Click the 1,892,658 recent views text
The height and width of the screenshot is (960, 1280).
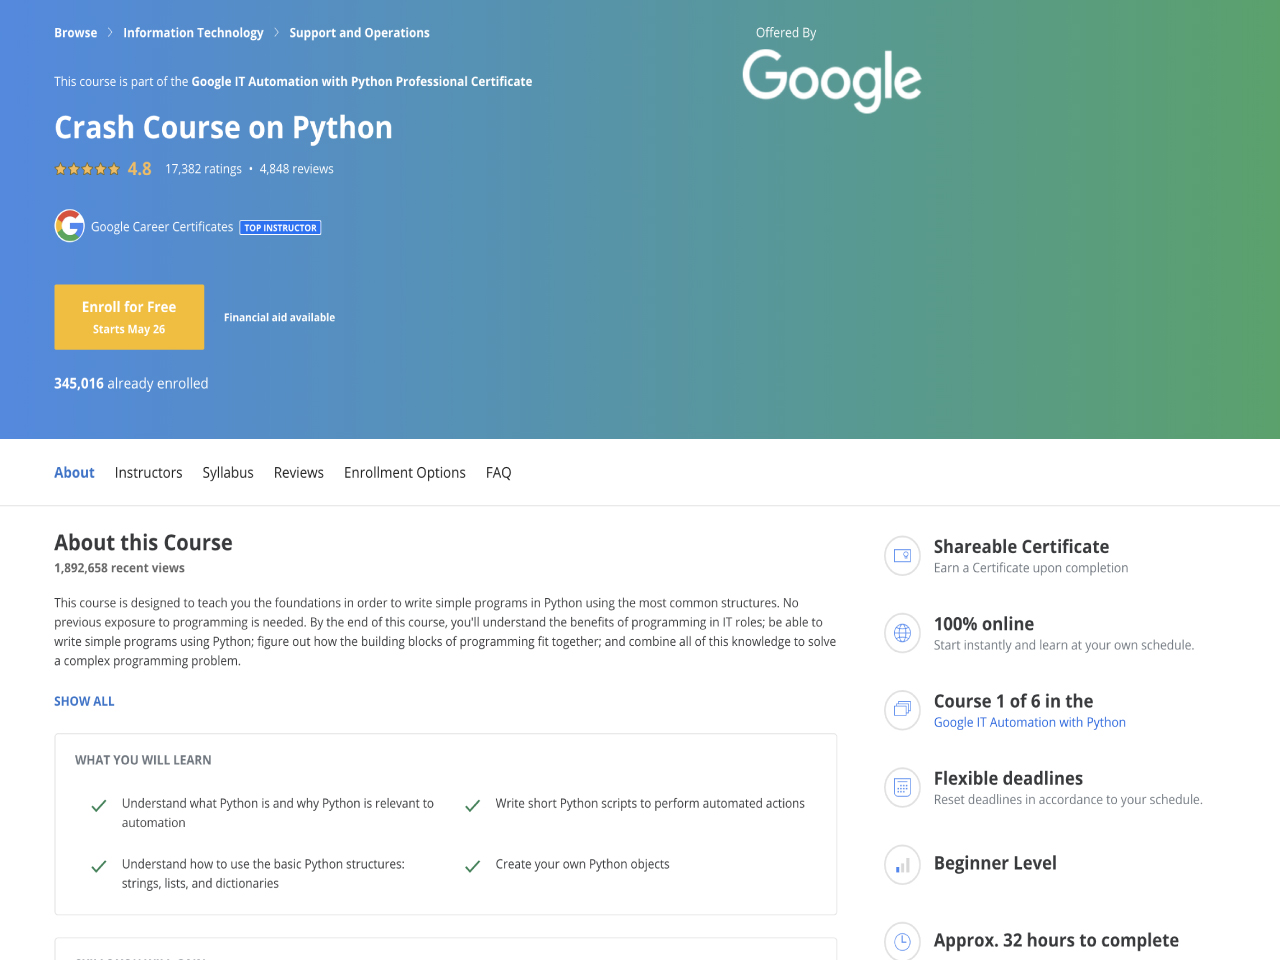coord(119,568)
